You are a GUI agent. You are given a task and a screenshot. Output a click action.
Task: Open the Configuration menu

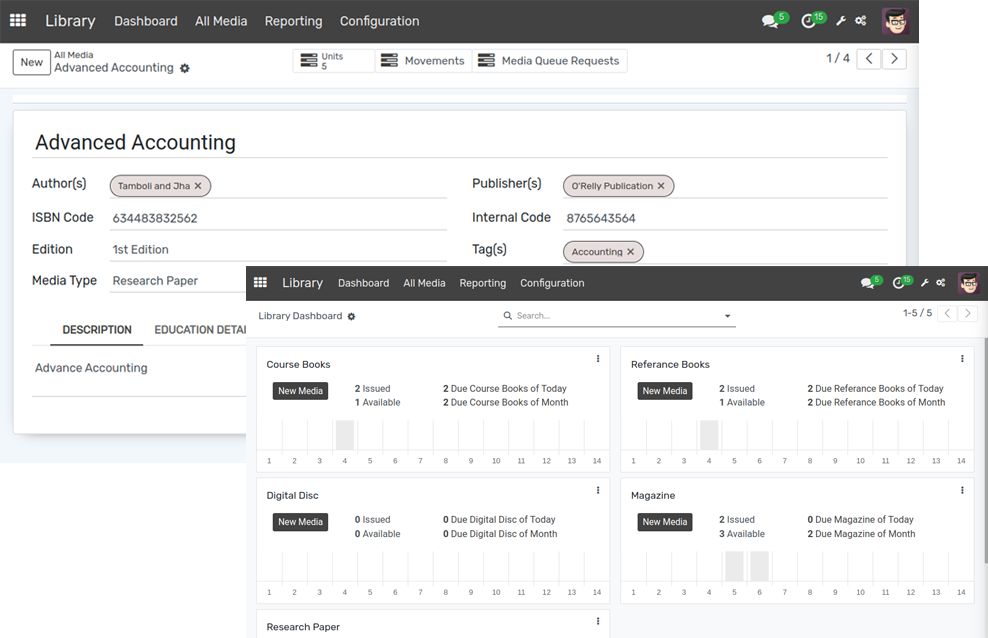coord(378,20)
